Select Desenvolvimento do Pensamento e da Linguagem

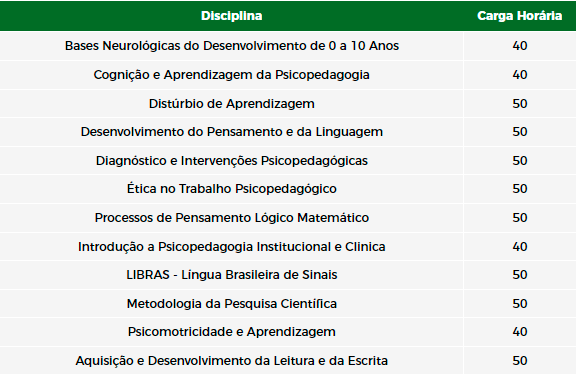231,132
